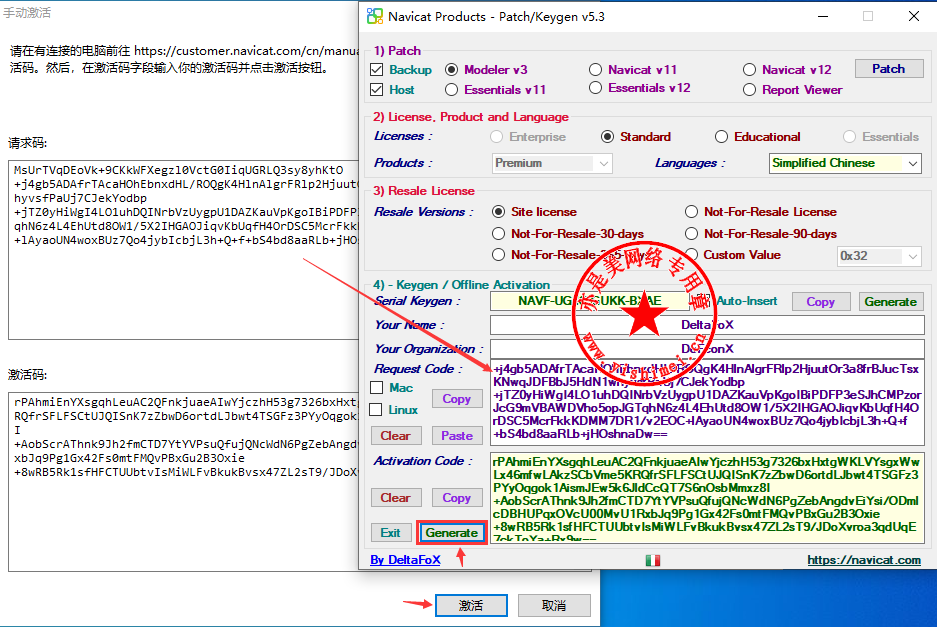Copy the Activation Code
This screenshot has height=627, width=937.
click(457, 497)
